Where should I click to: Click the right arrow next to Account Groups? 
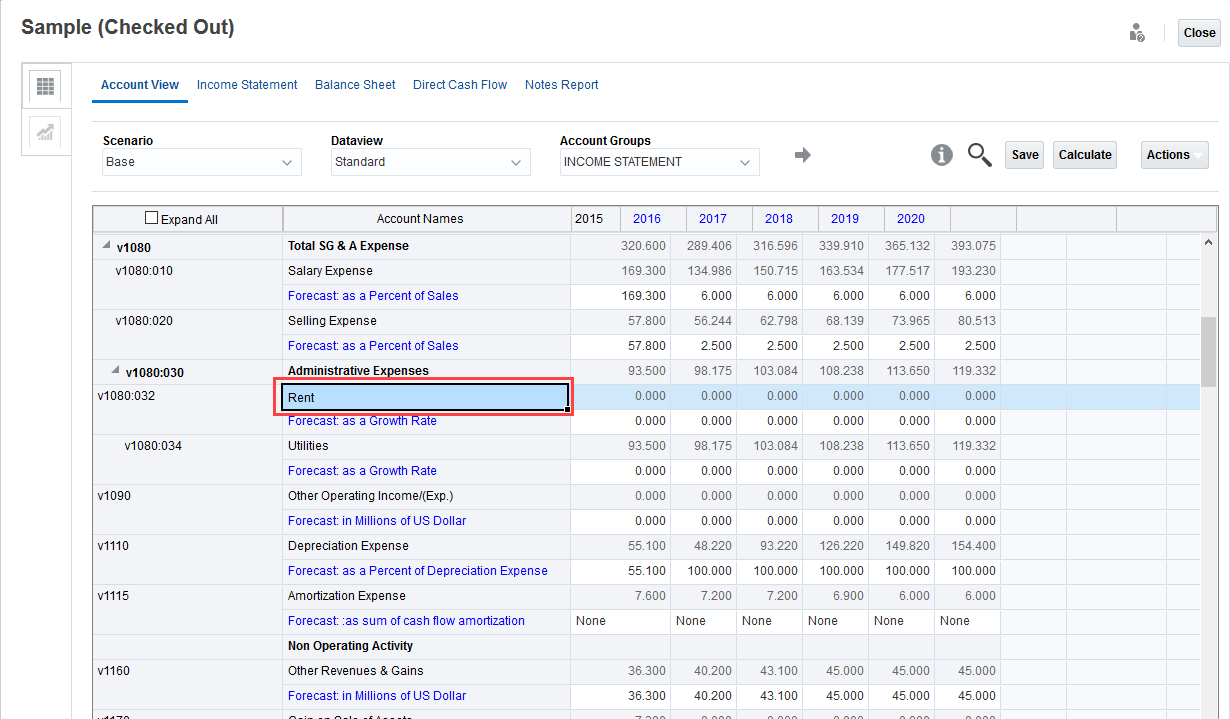tap(802, 155)
